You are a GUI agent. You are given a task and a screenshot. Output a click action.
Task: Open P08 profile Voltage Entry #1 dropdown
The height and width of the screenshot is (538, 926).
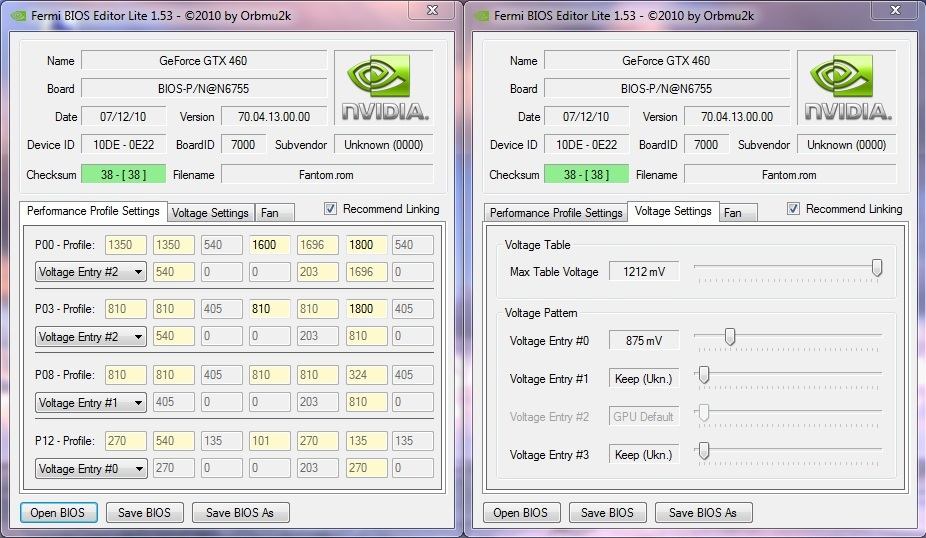[91, 403]
